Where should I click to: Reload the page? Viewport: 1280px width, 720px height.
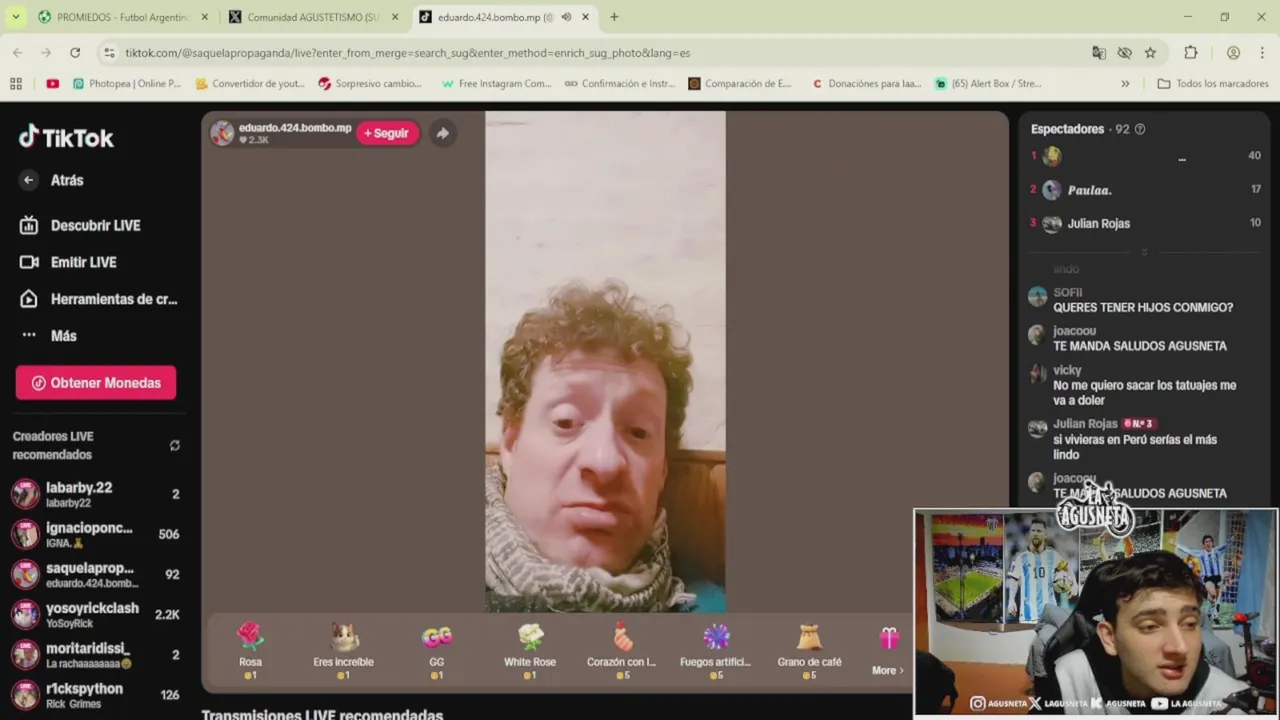75,53
